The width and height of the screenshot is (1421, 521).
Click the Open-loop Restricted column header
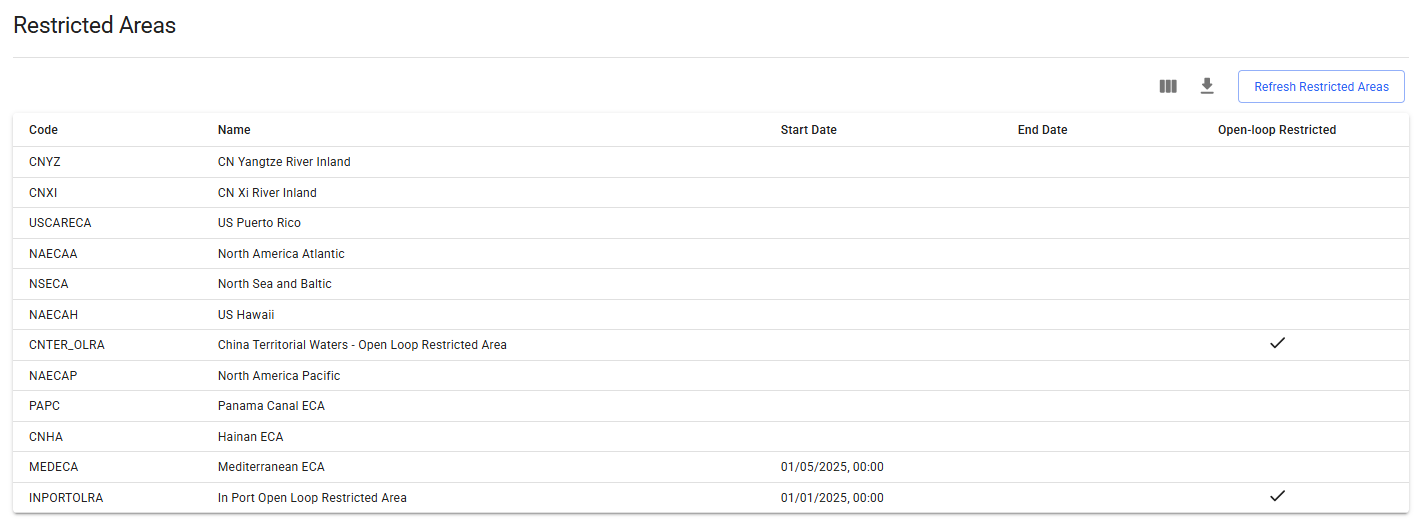[x=1276, y=130]
